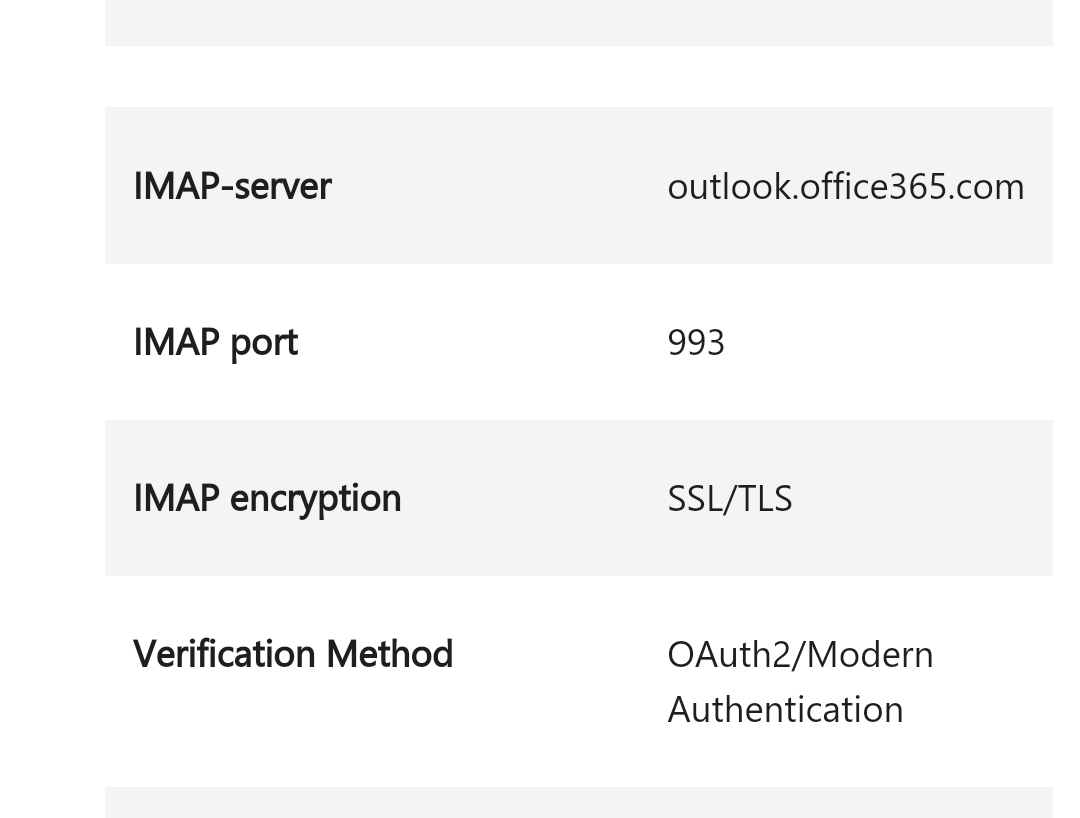Click the IMAP encryption row label
The height and width of the screenshot is (818, 1080).
[x=267, y=498]
